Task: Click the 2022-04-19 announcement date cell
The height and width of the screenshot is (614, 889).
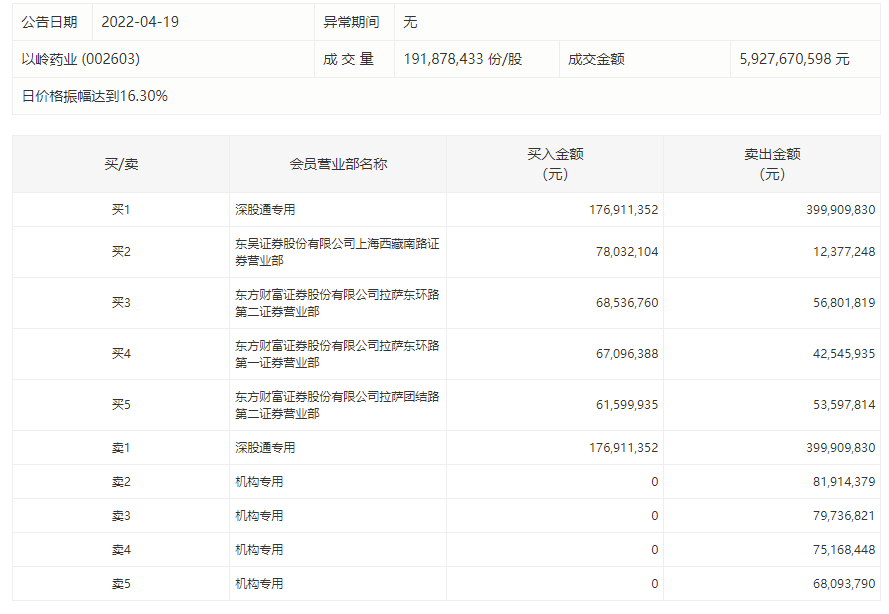Action: click(x=140, y=21)
